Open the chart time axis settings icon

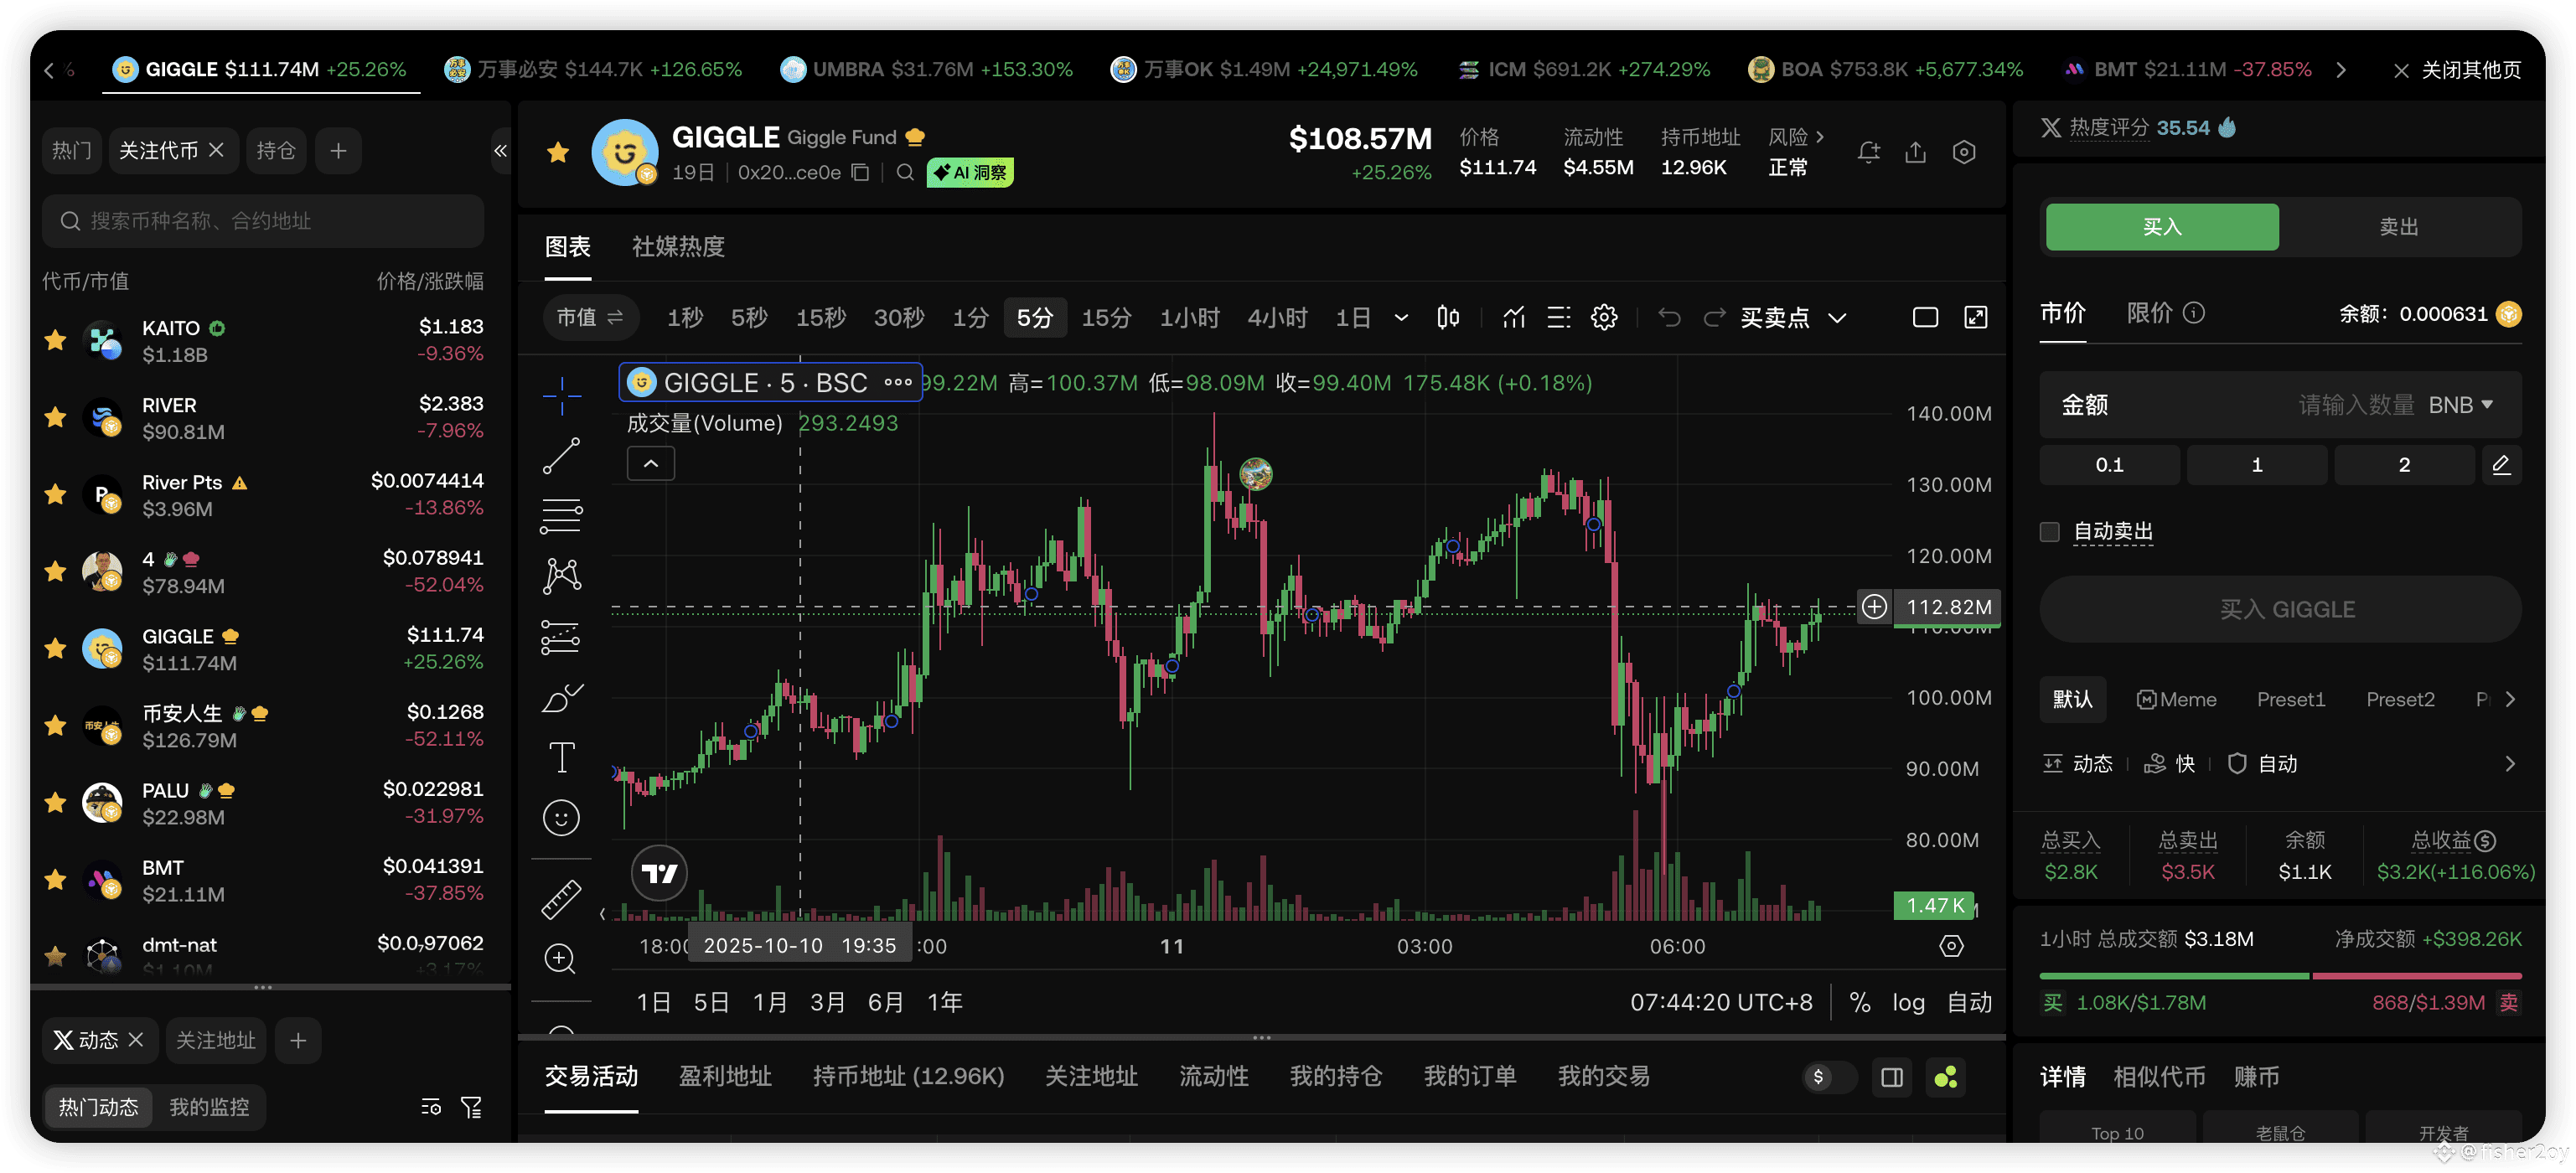[x=1951, y=946]
